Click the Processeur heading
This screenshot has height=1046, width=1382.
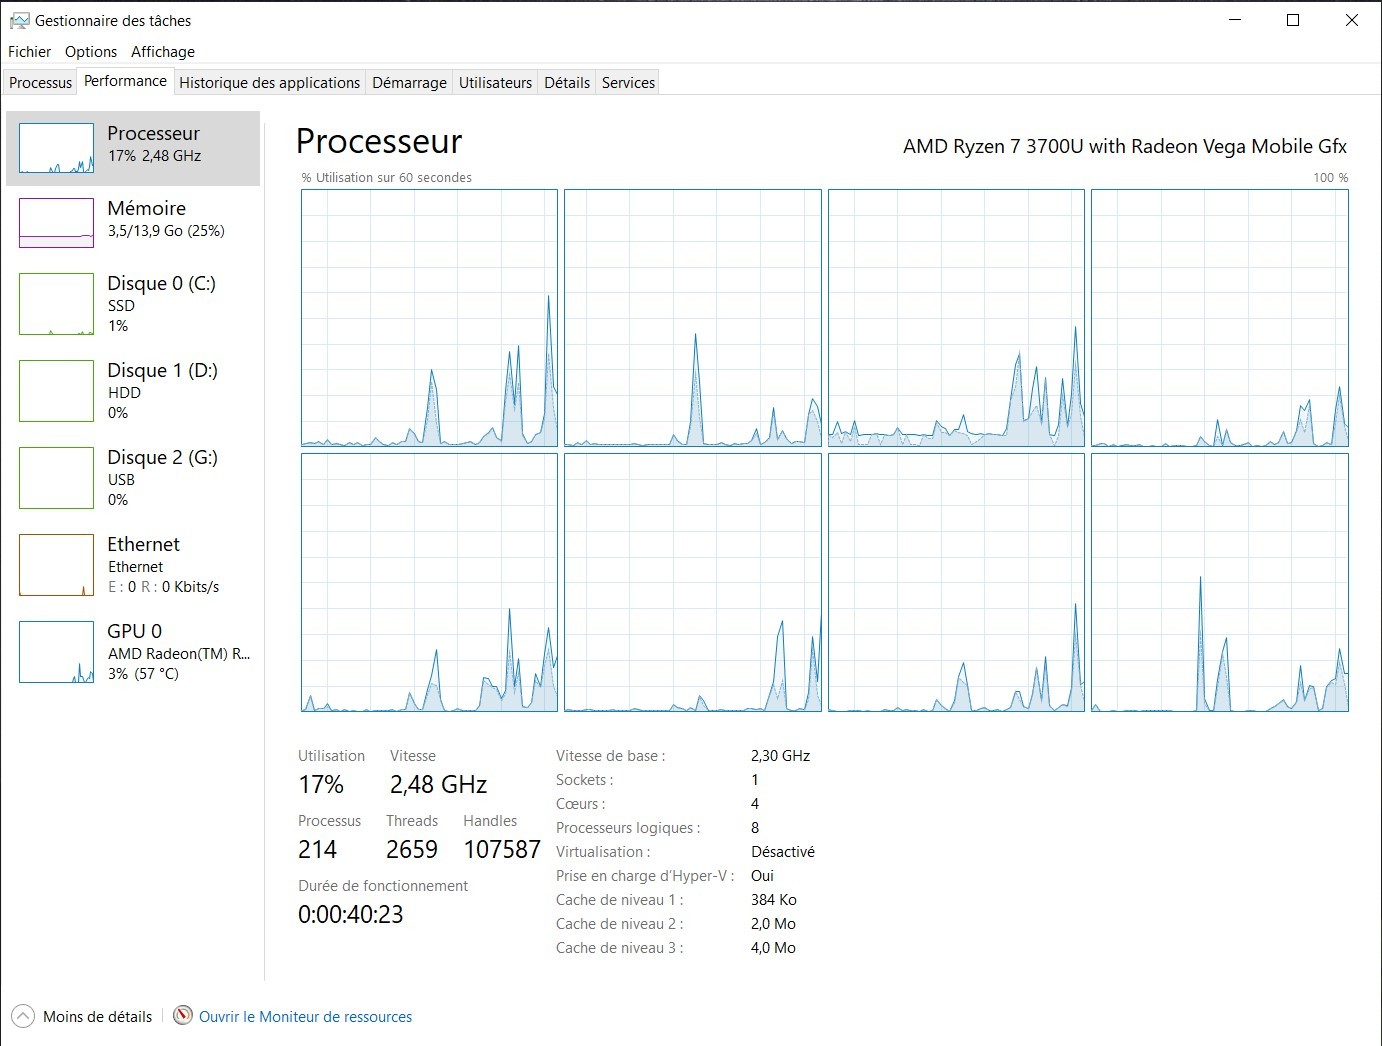[x=379, y=142]
